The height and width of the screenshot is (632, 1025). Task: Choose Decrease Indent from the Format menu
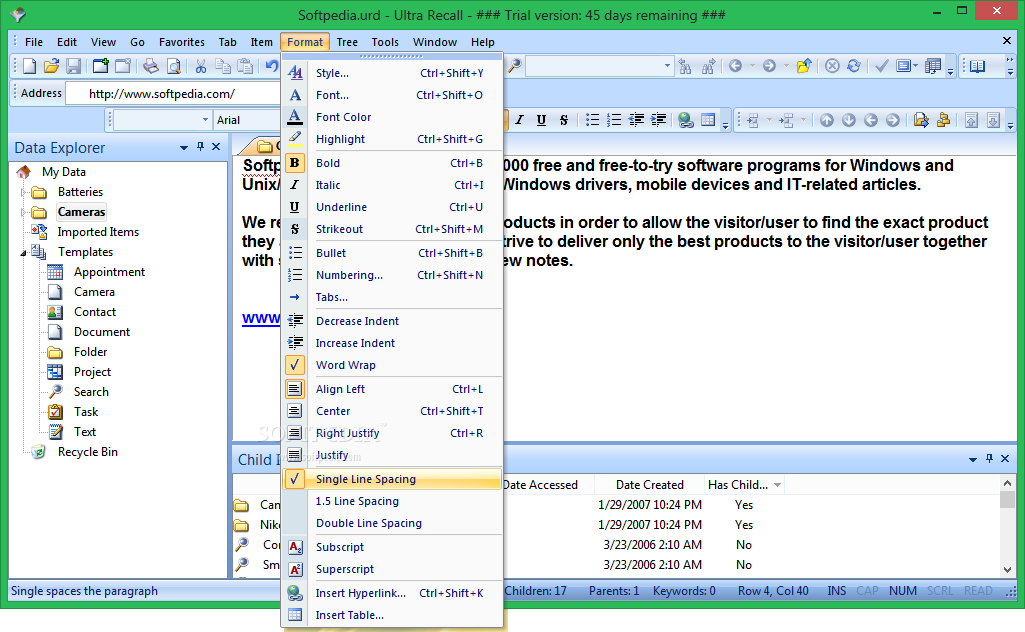tap(393, 321)
